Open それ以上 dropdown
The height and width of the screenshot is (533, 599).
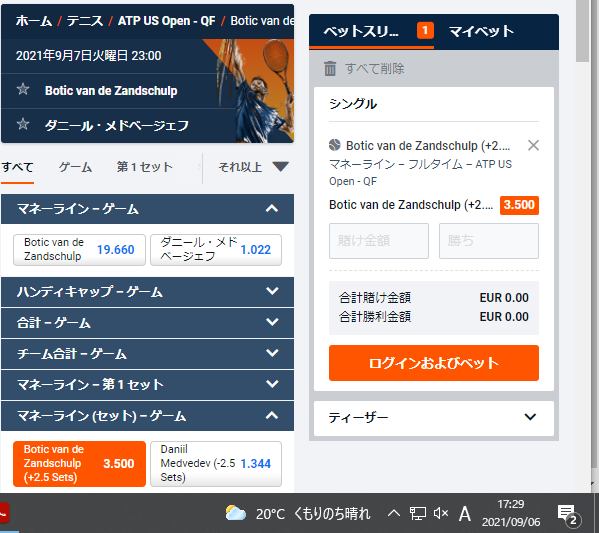click(253, 167)
